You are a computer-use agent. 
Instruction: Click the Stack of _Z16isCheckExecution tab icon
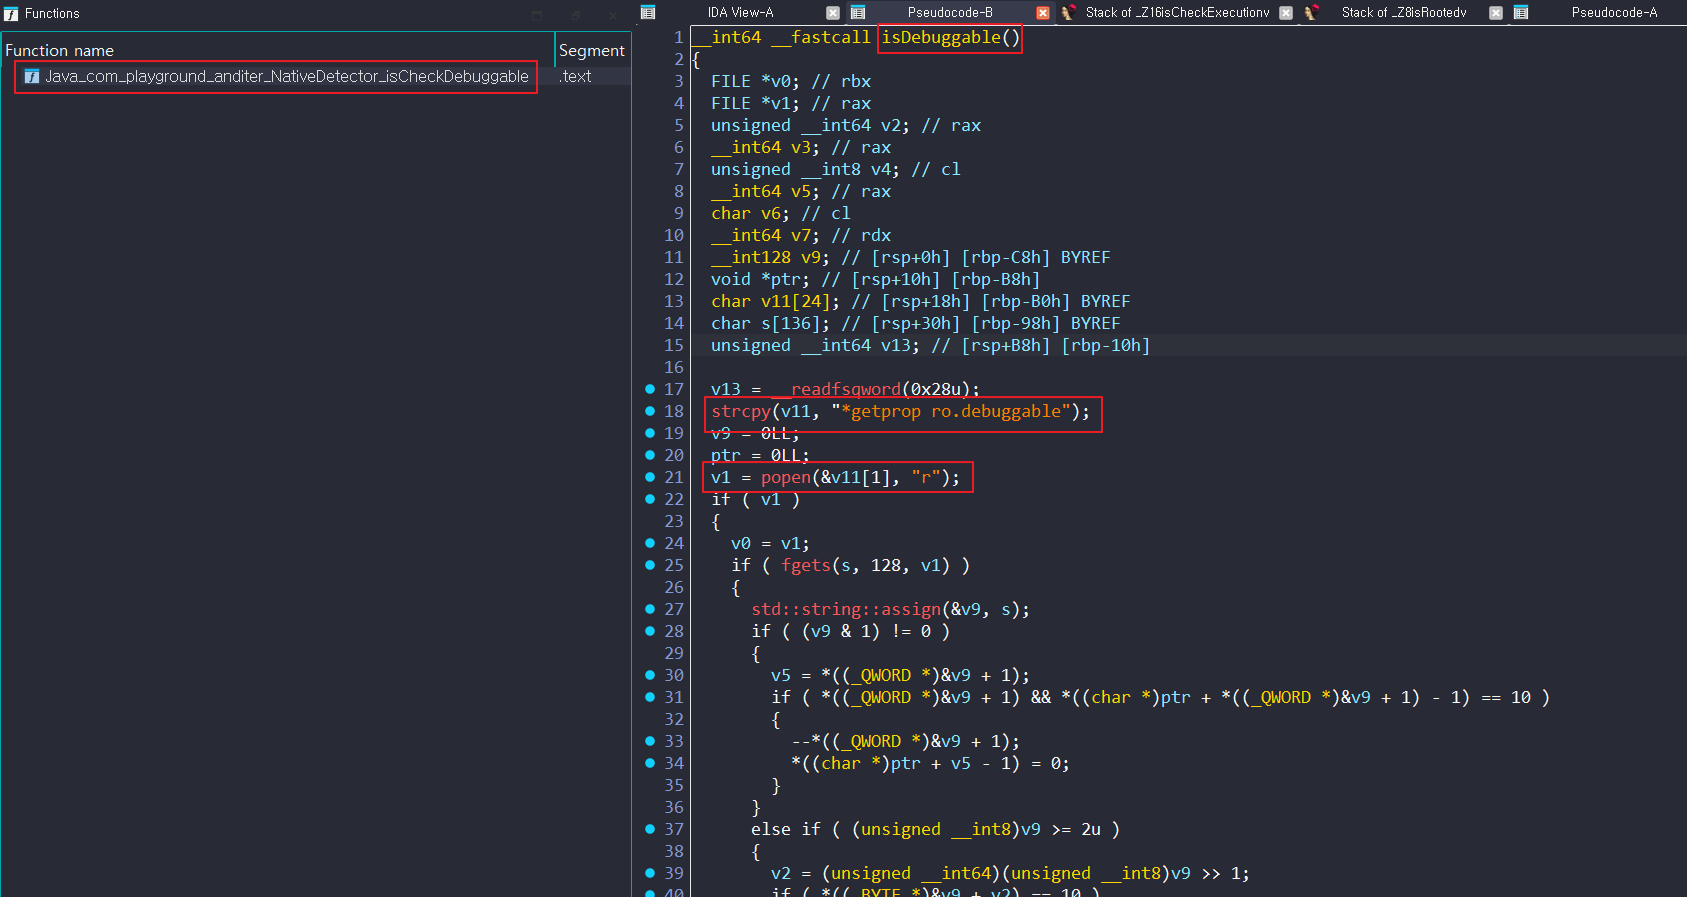[1068, 13]
